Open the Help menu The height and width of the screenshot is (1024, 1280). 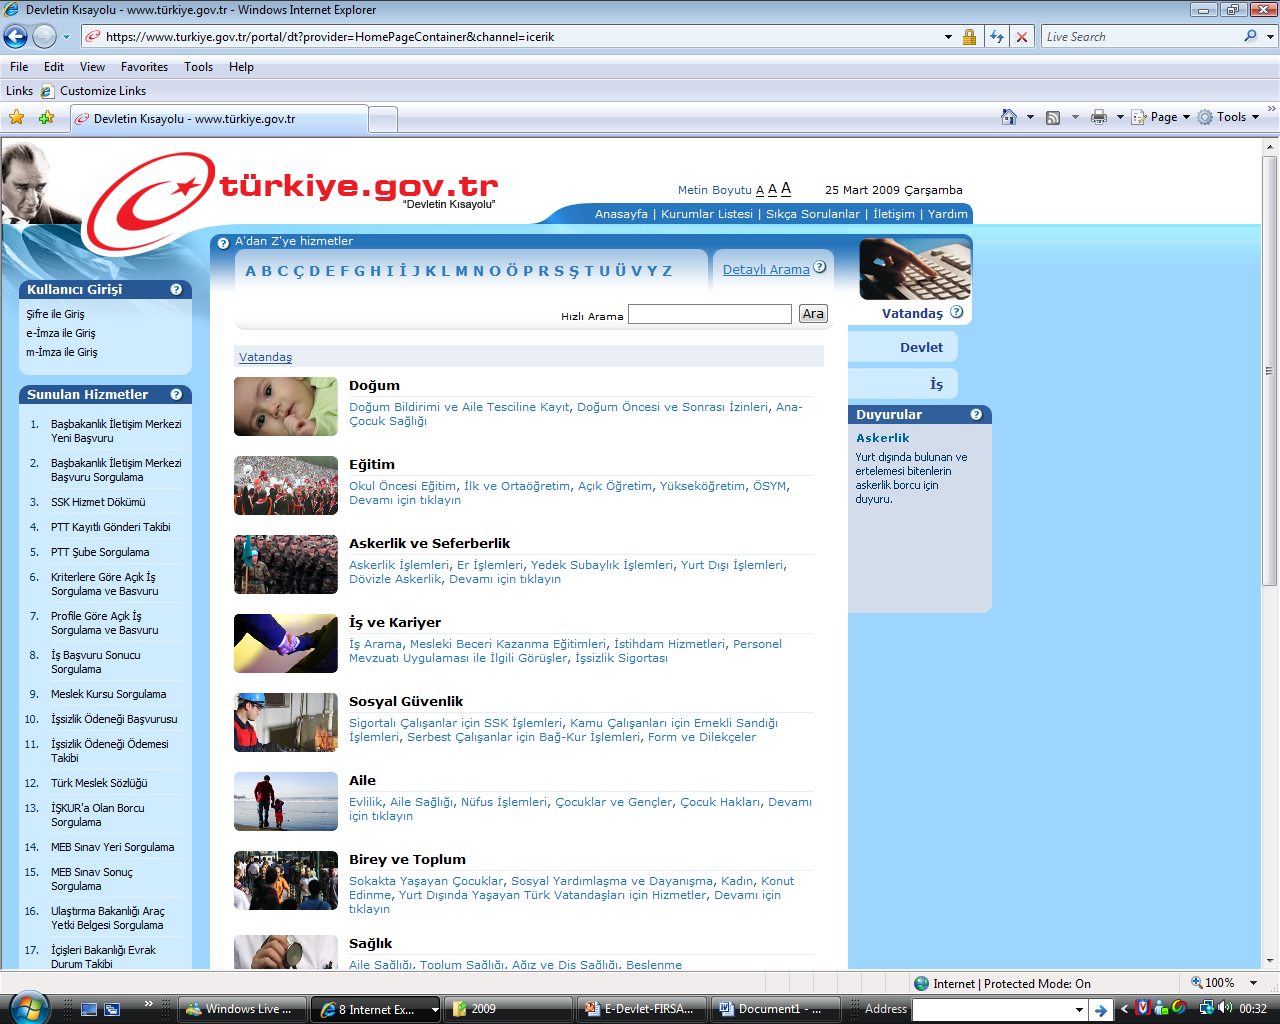(241, 67)
